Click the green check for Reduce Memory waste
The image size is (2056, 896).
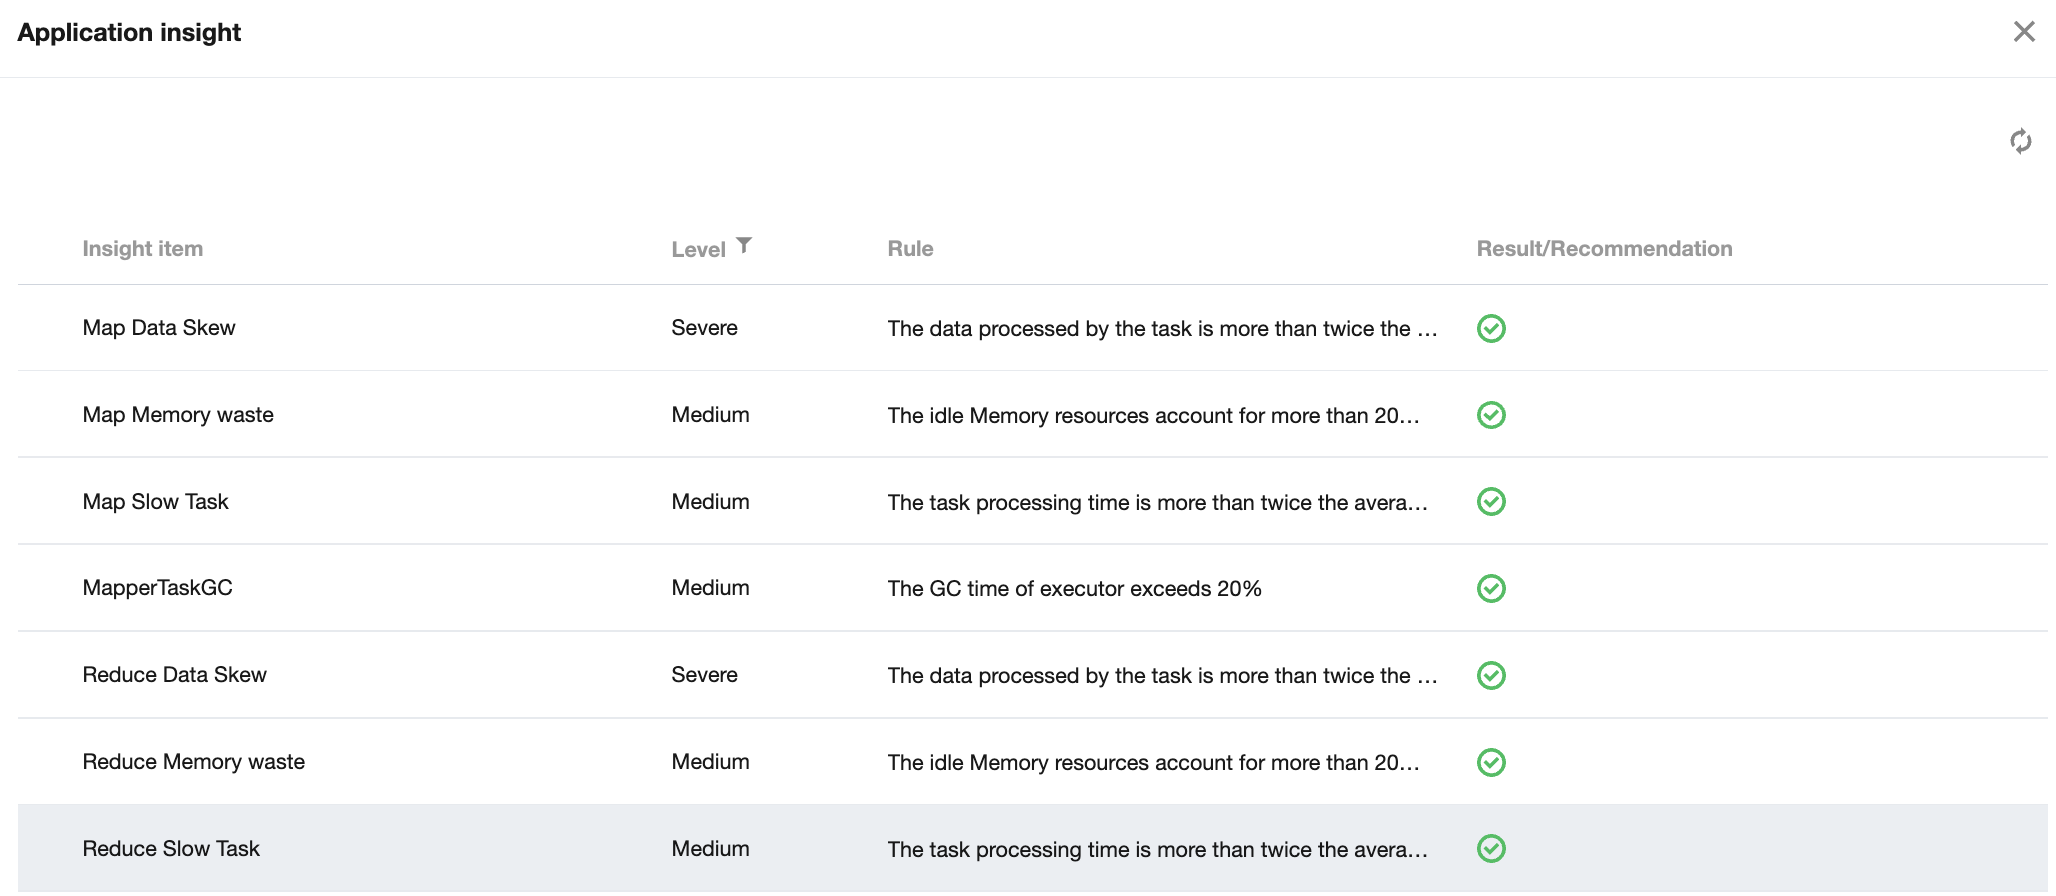[x=1491, y=762]
